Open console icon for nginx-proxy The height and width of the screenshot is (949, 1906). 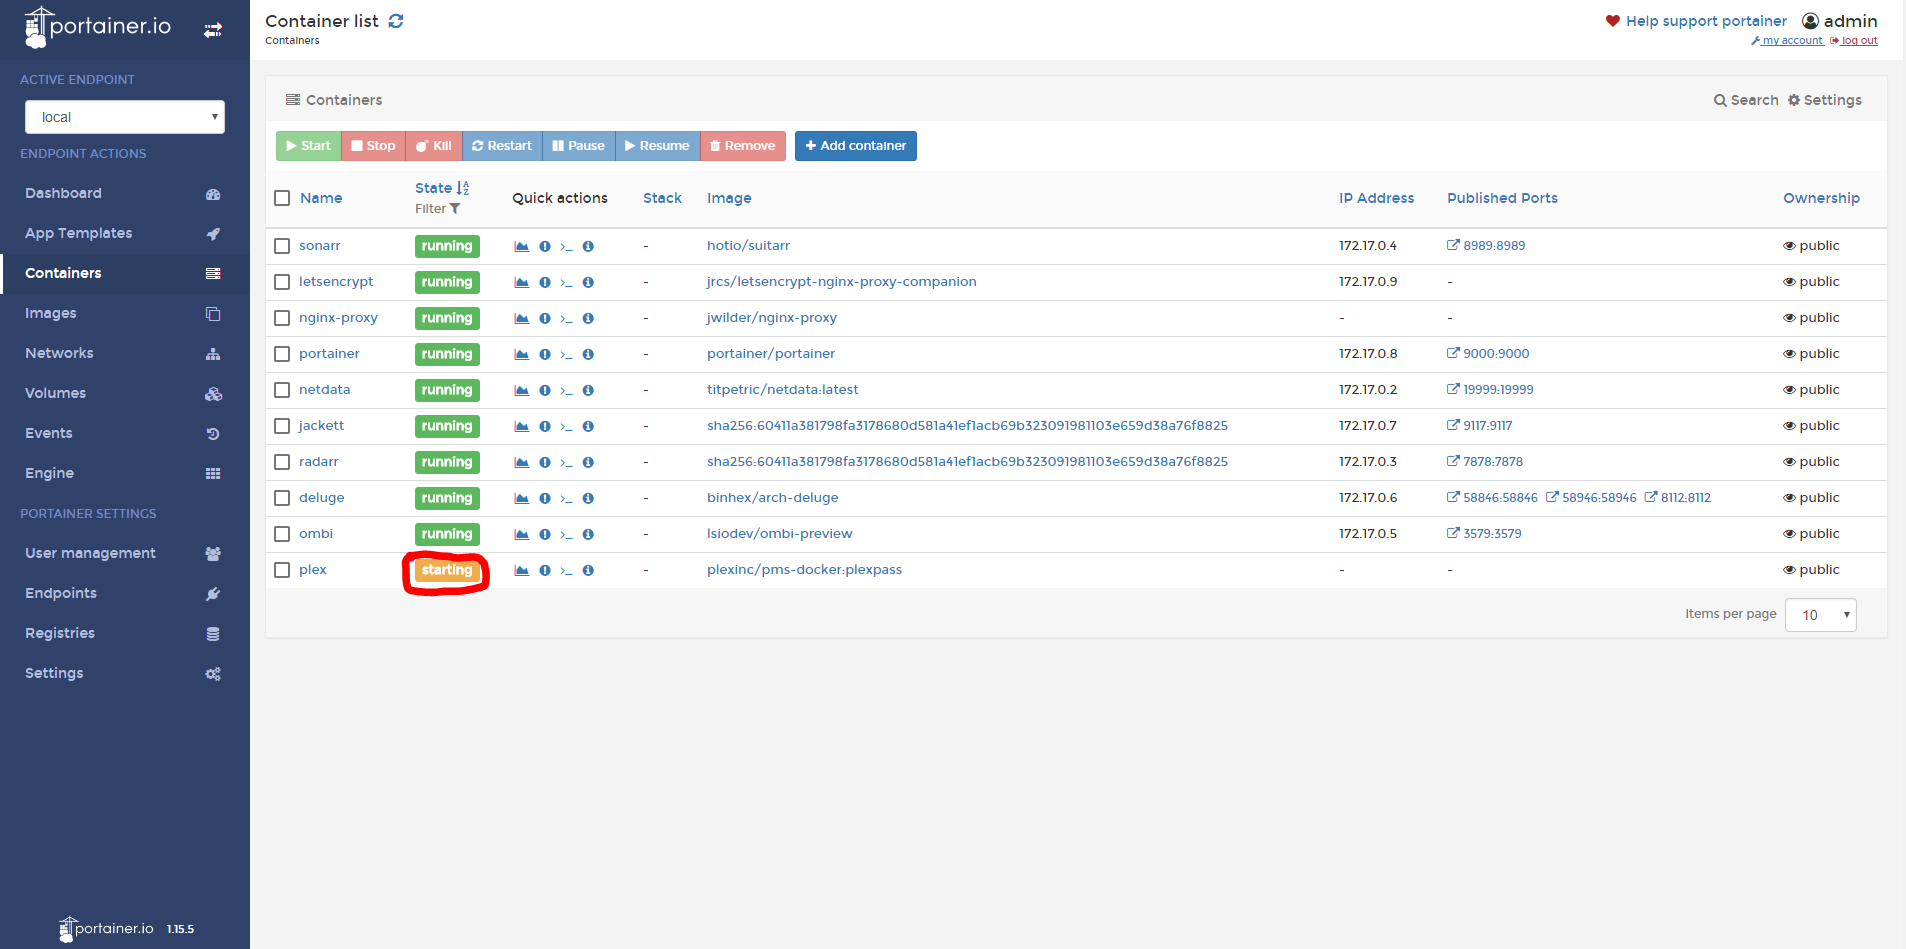coord(566,318)
